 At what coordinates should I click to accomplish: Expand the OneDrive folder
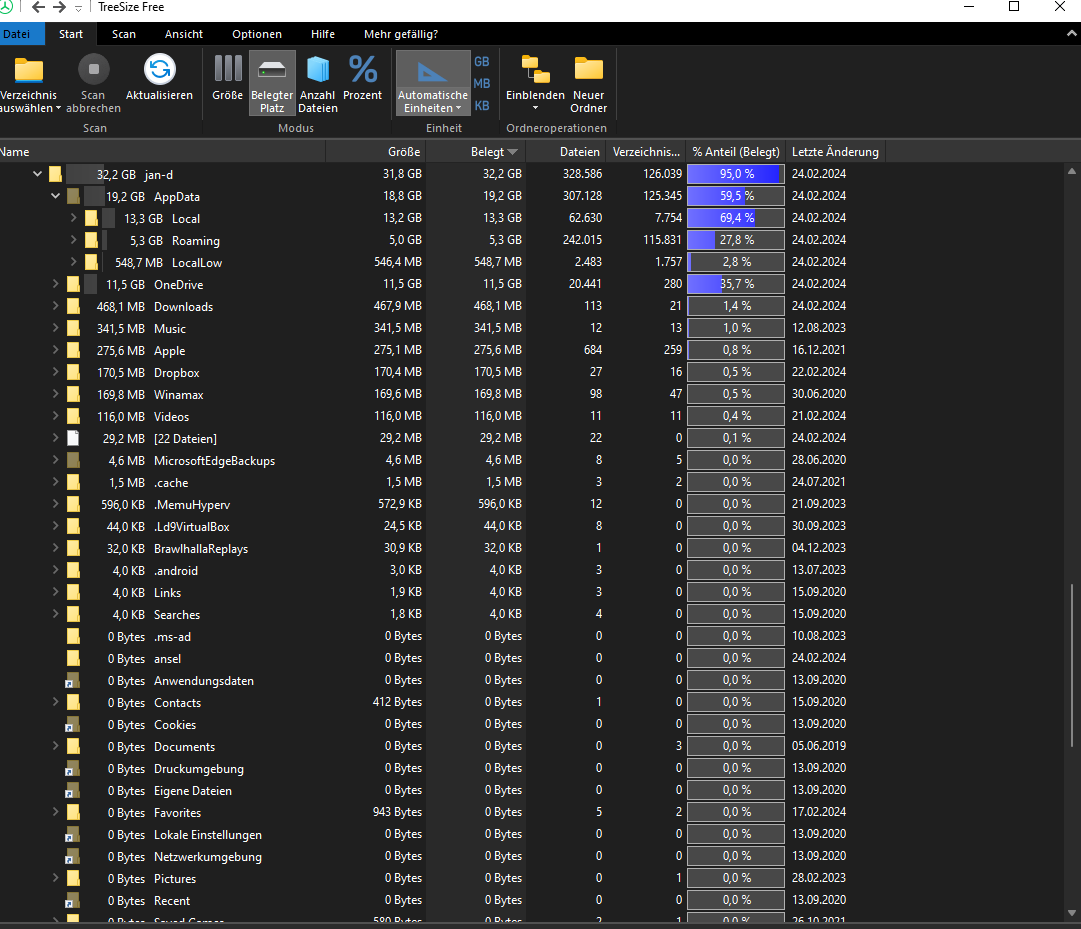click(x=55, y=285)
